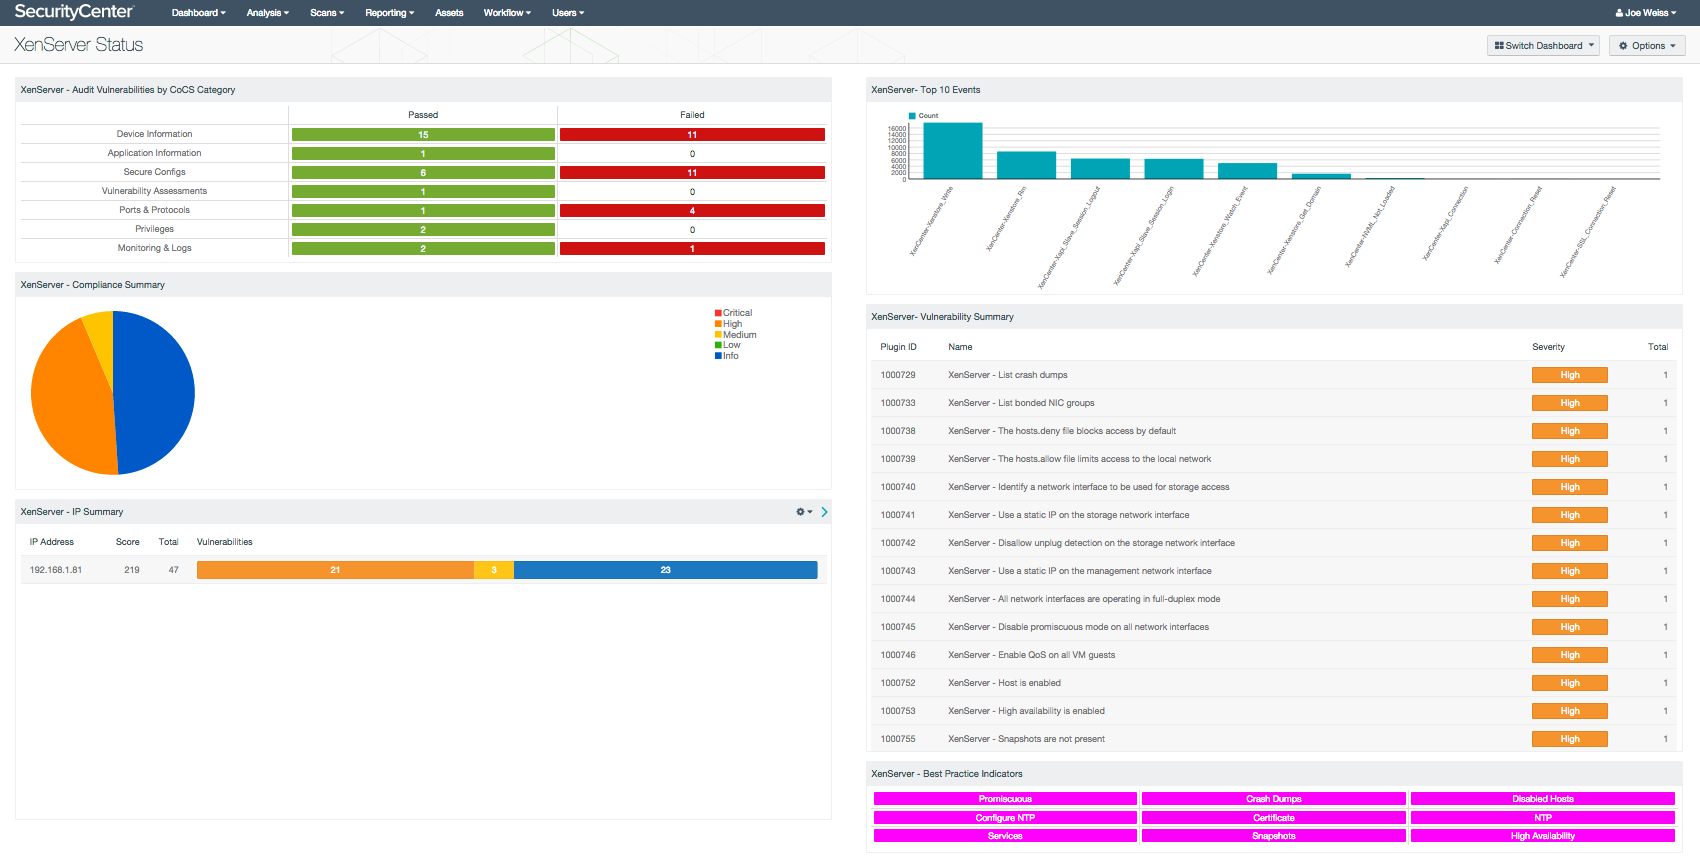Click the NTP indicator
Image resolution: width=1700 pixels, height=867 pixels.
pos(1543,818)
